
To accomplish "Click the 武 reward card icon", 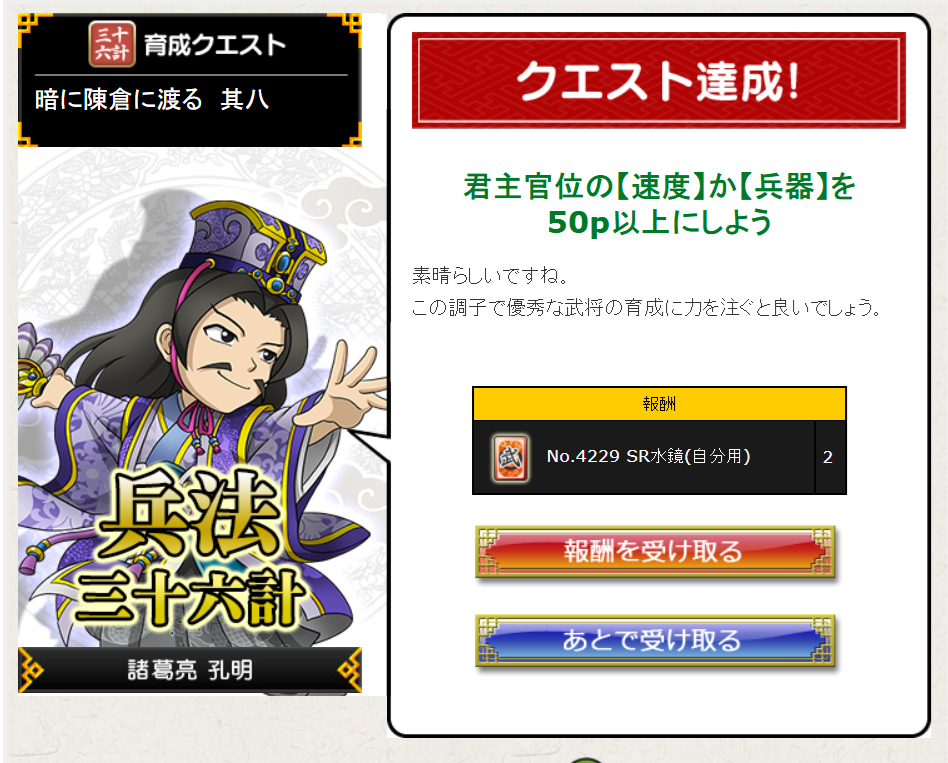I will click(x=511, y=458).
